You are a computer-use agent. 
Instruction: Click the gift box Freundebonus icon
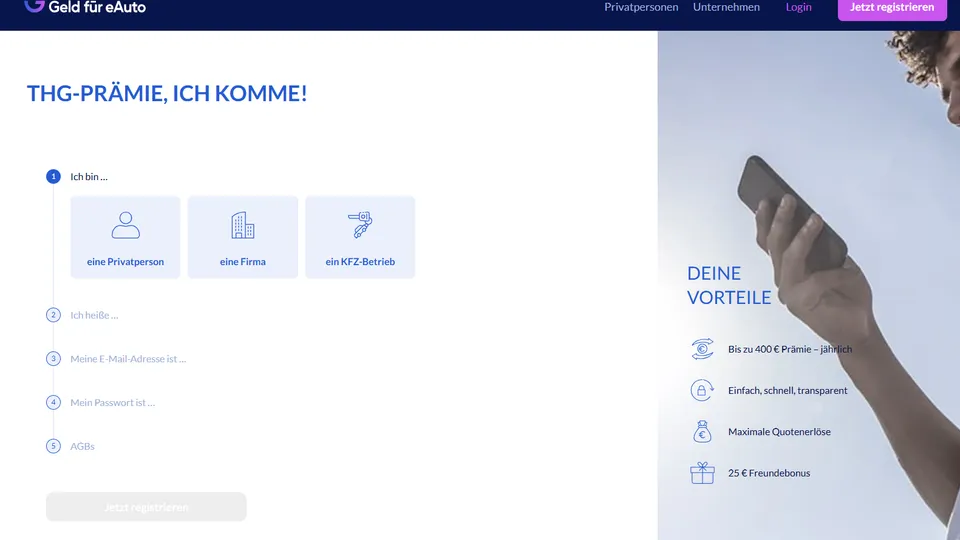click(x=702, y=473)
